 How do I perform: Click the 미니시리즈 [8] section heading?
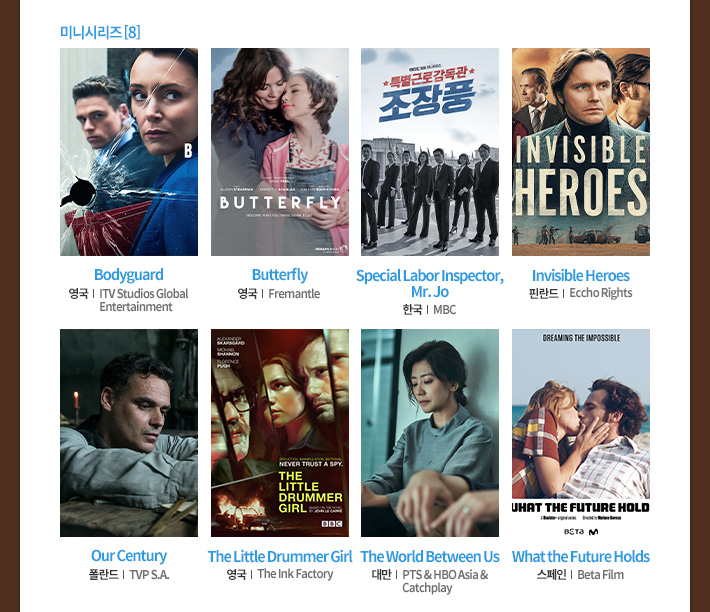pyautogui.click(x=100, y=32)
